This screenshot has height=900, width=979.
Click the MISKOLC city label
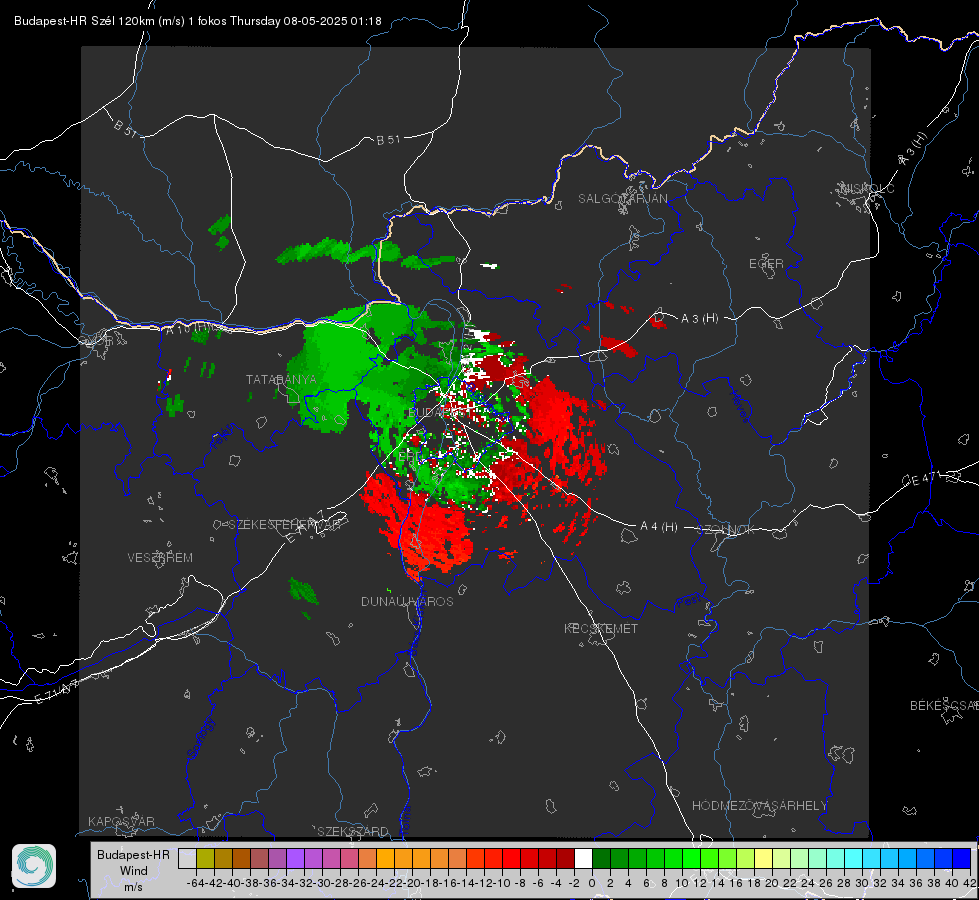867,188
